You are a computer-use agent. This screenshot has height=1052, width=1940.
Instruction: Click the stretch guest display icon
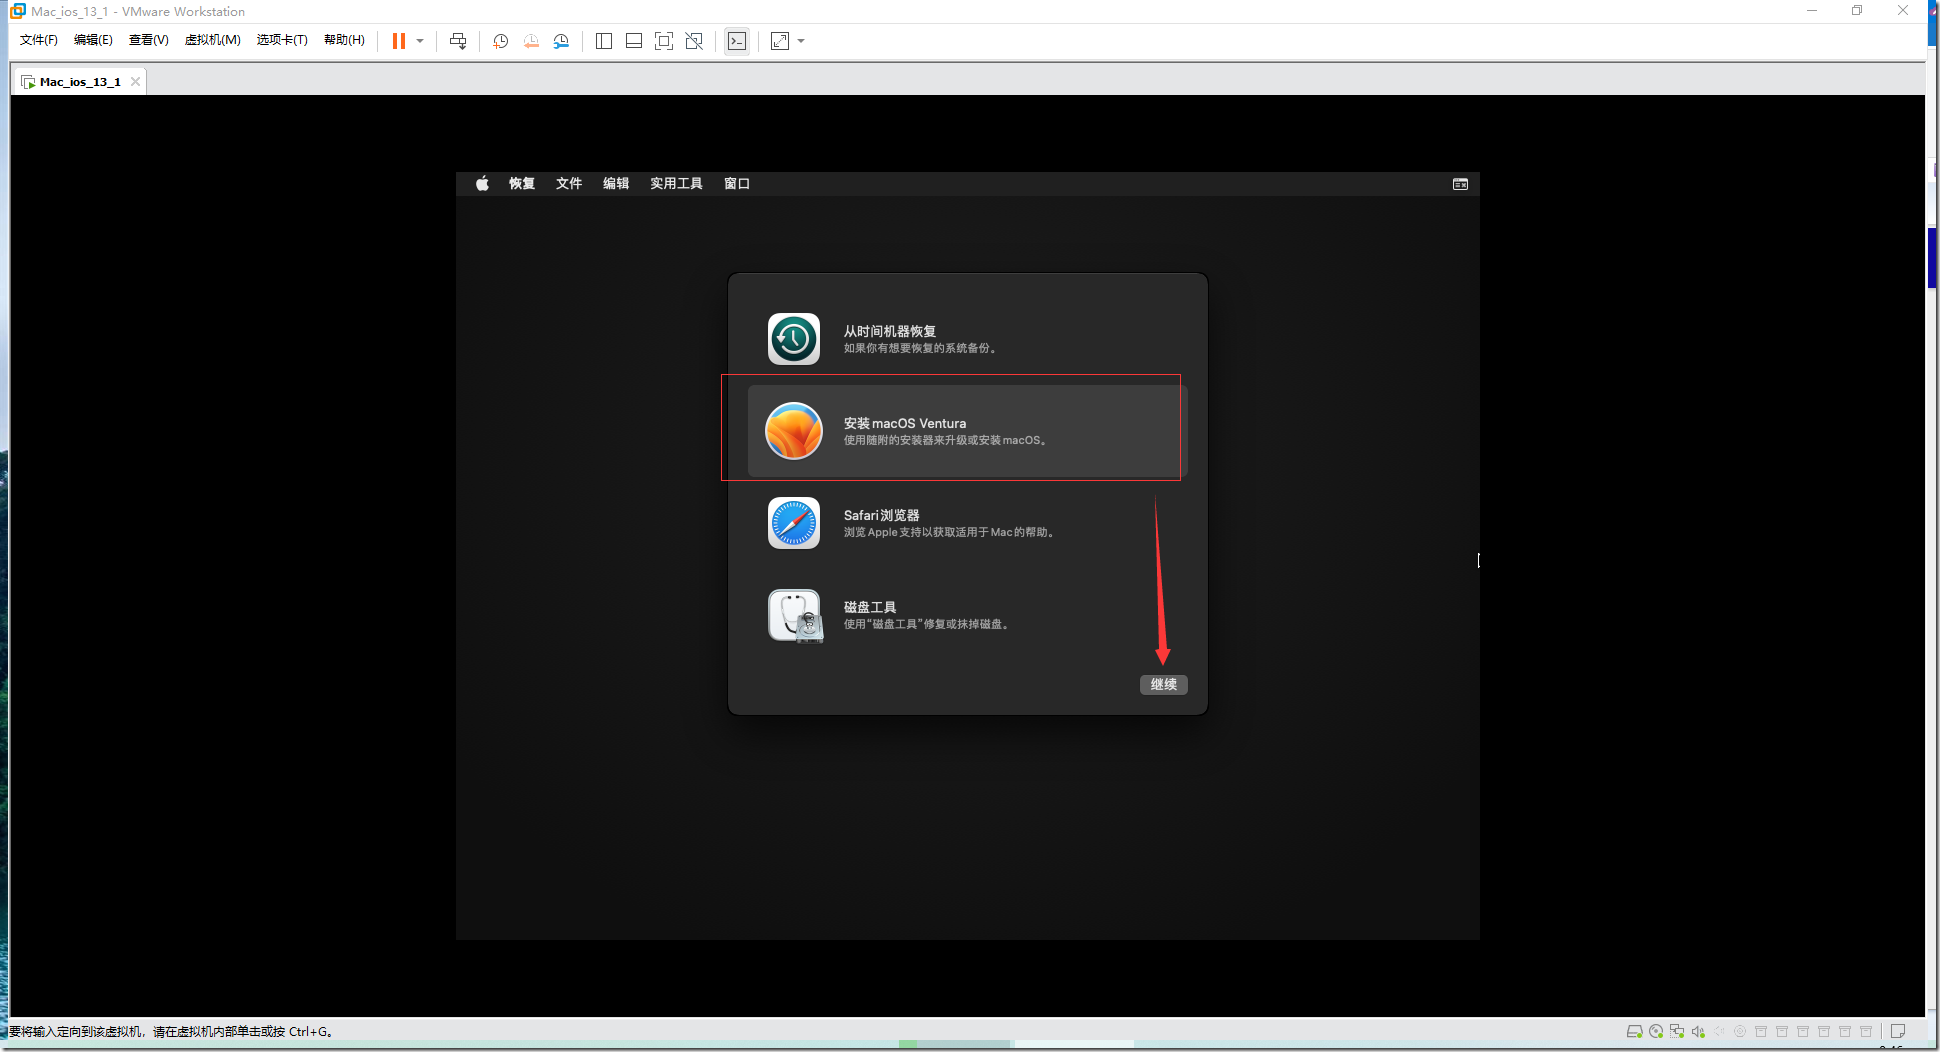[780, 41]
